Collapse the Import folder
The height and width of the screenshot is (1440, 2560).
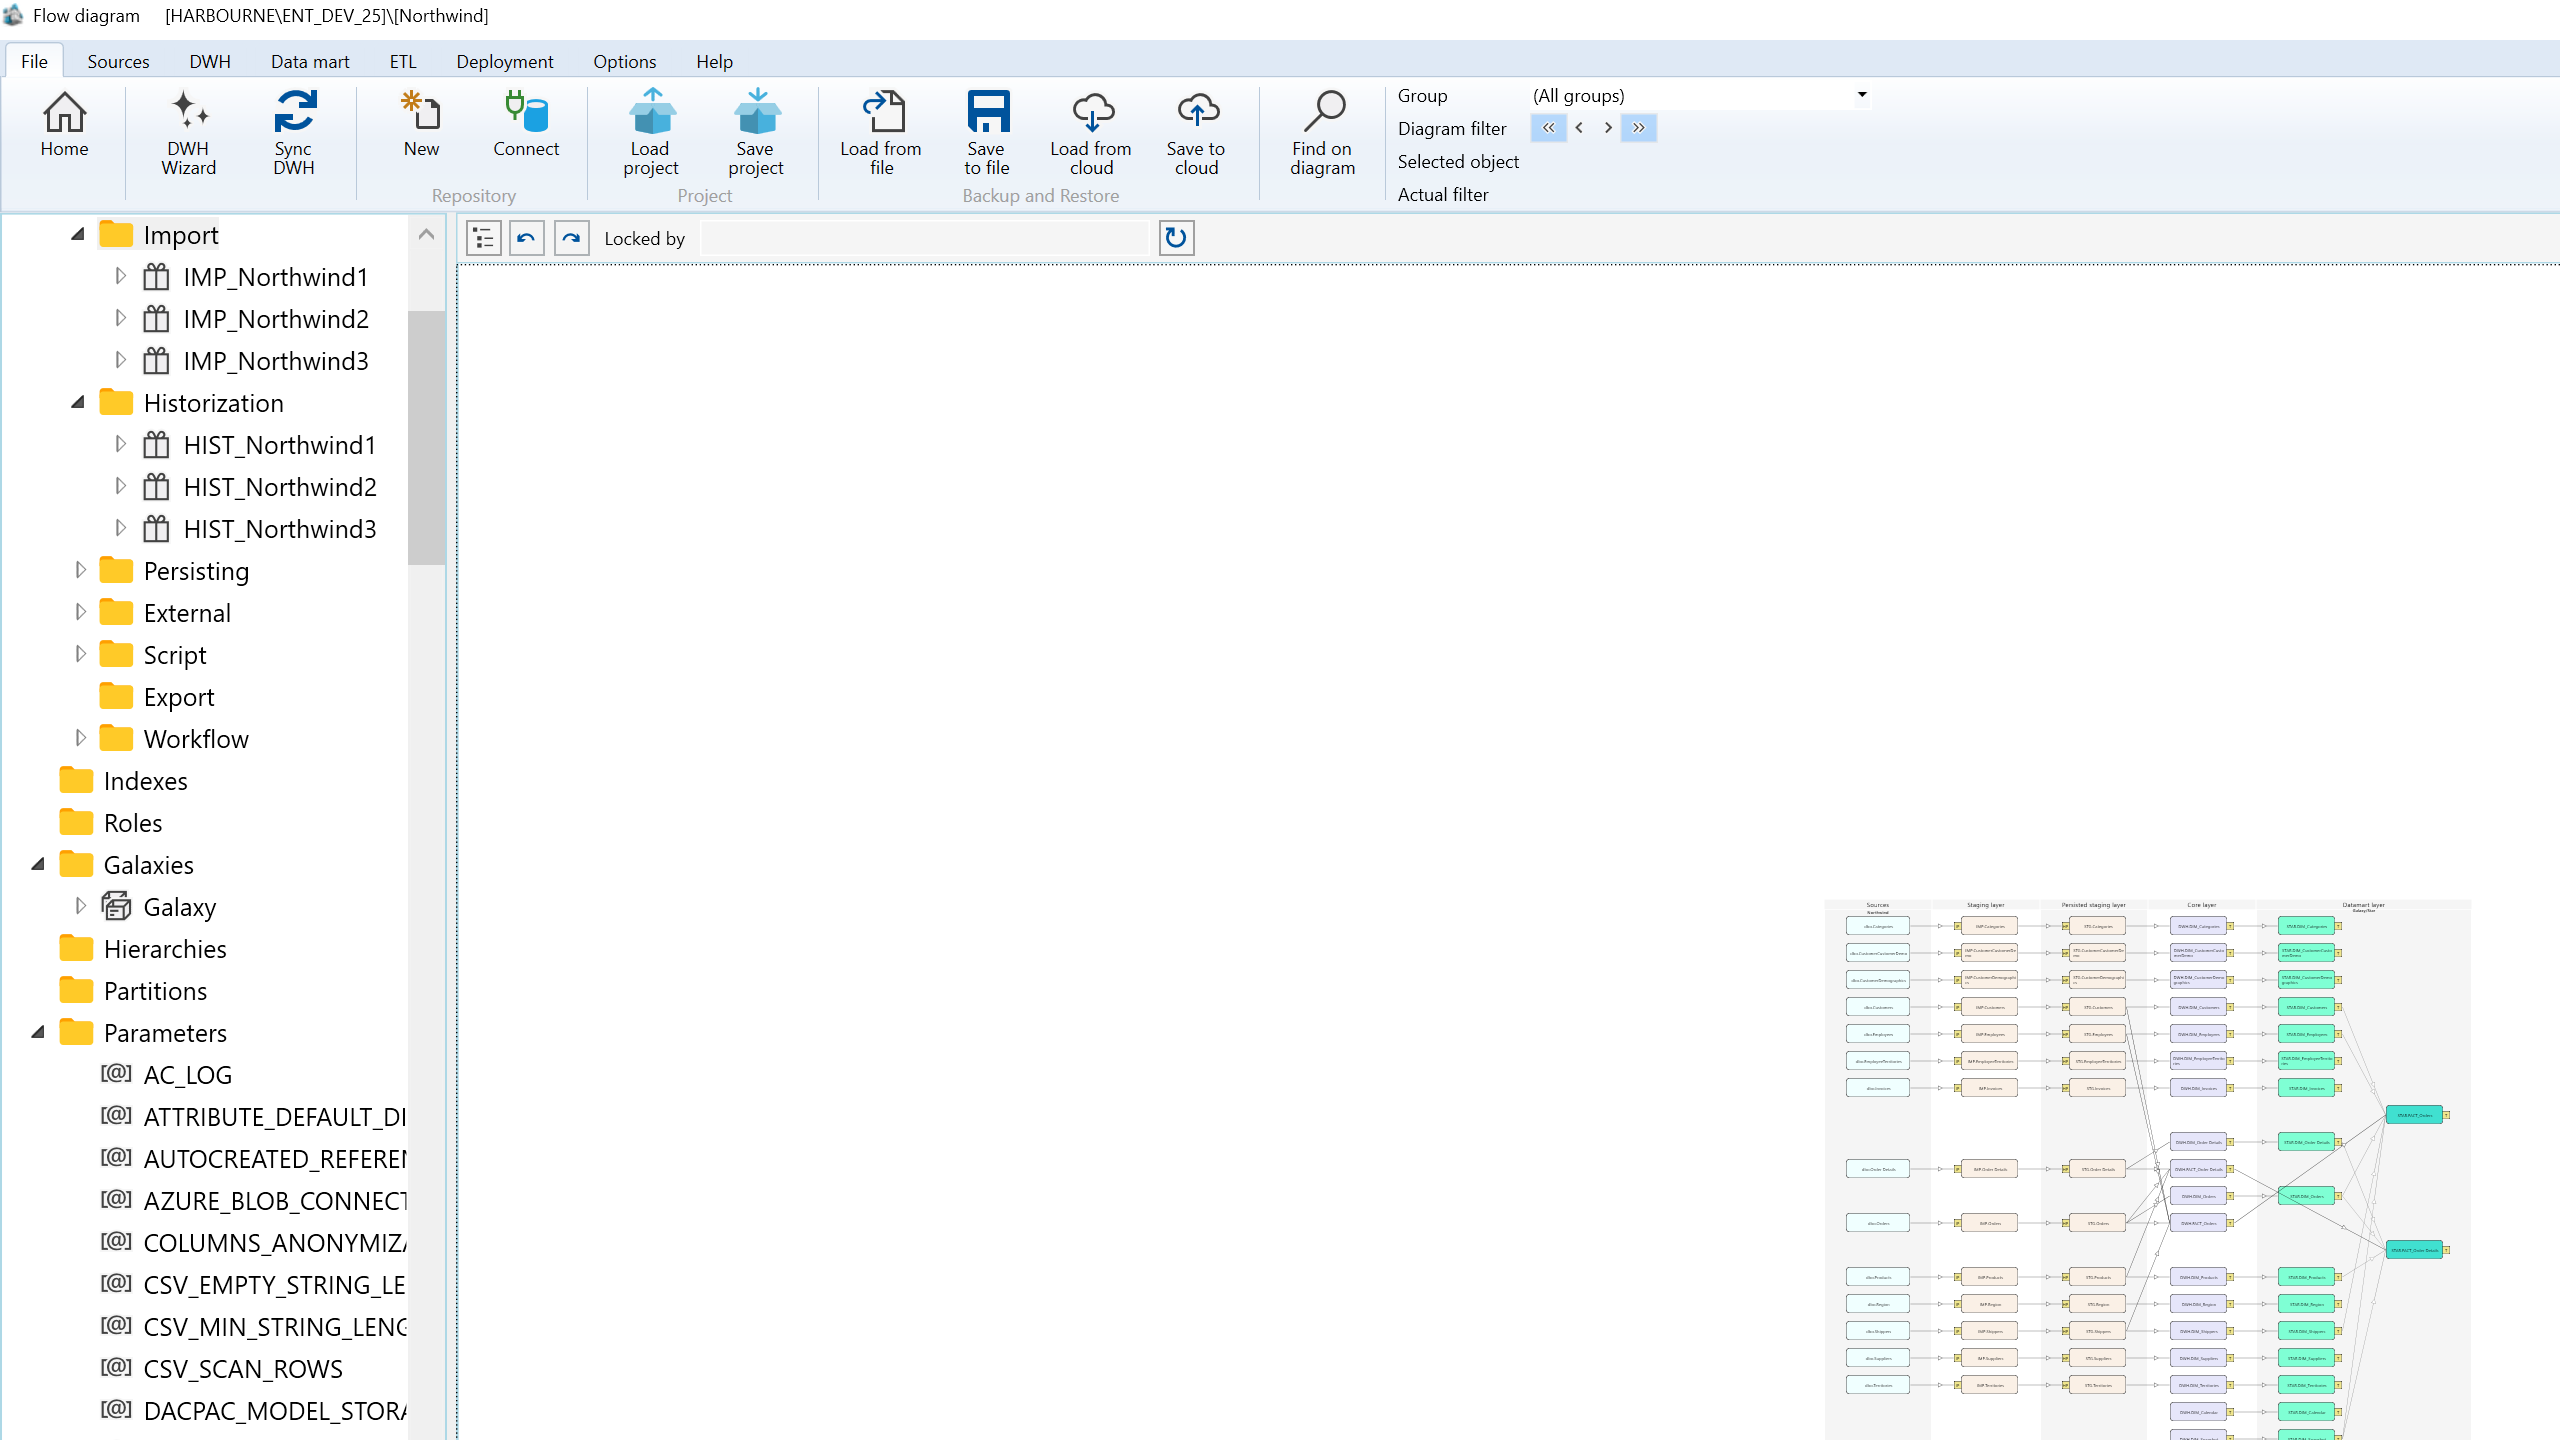pos(78,235)
